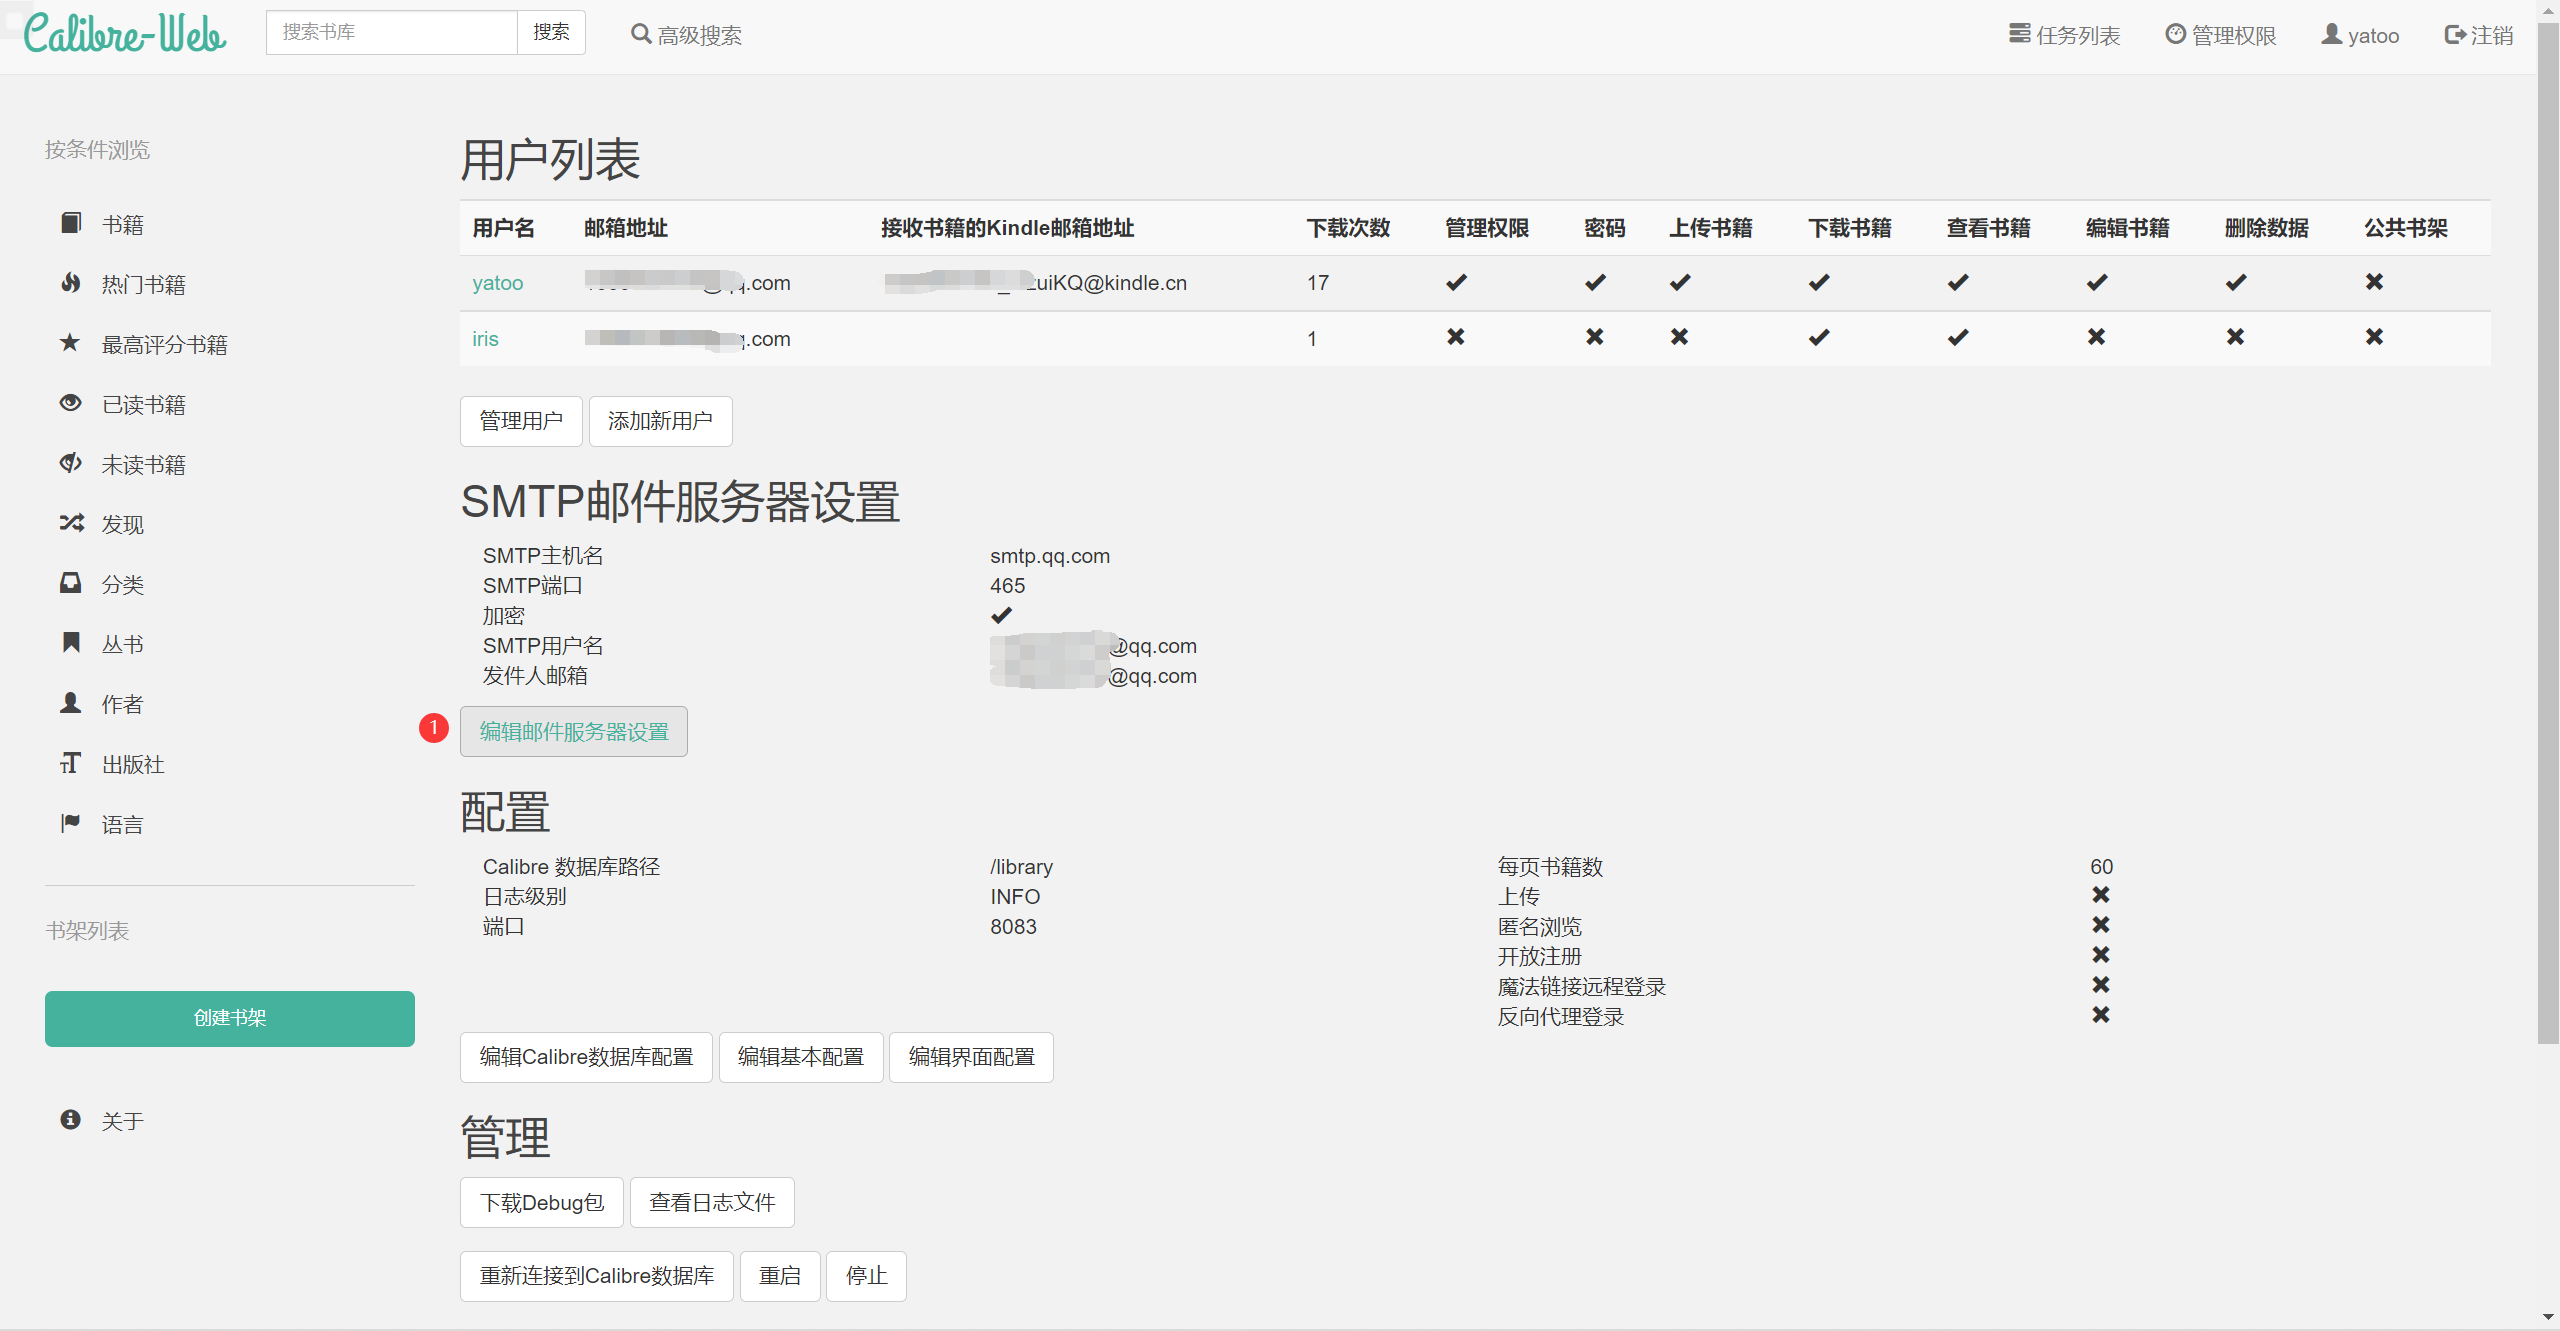Open yatoo user profile in navbar

coord(2360,35)
